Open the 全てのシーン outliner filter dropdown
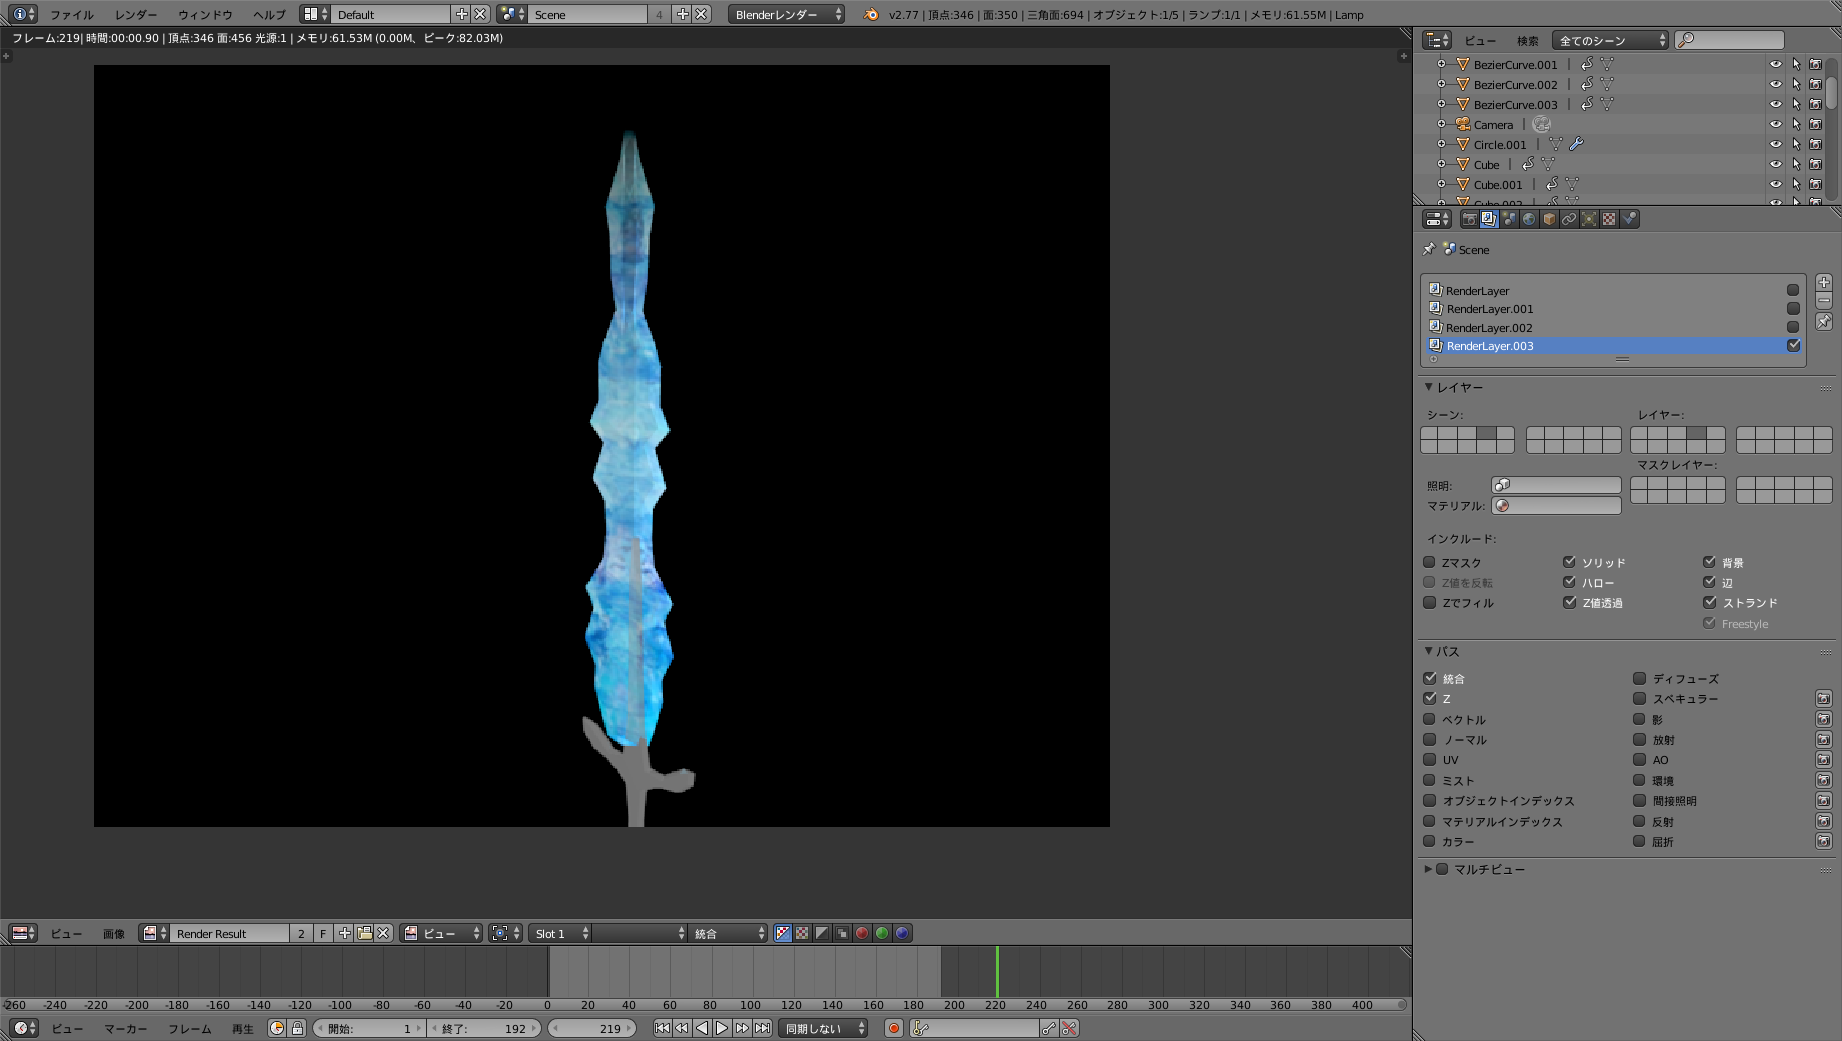The width and height of the screenshot is (1842, 1041). pyautogui.click(x=1610, y=40)
